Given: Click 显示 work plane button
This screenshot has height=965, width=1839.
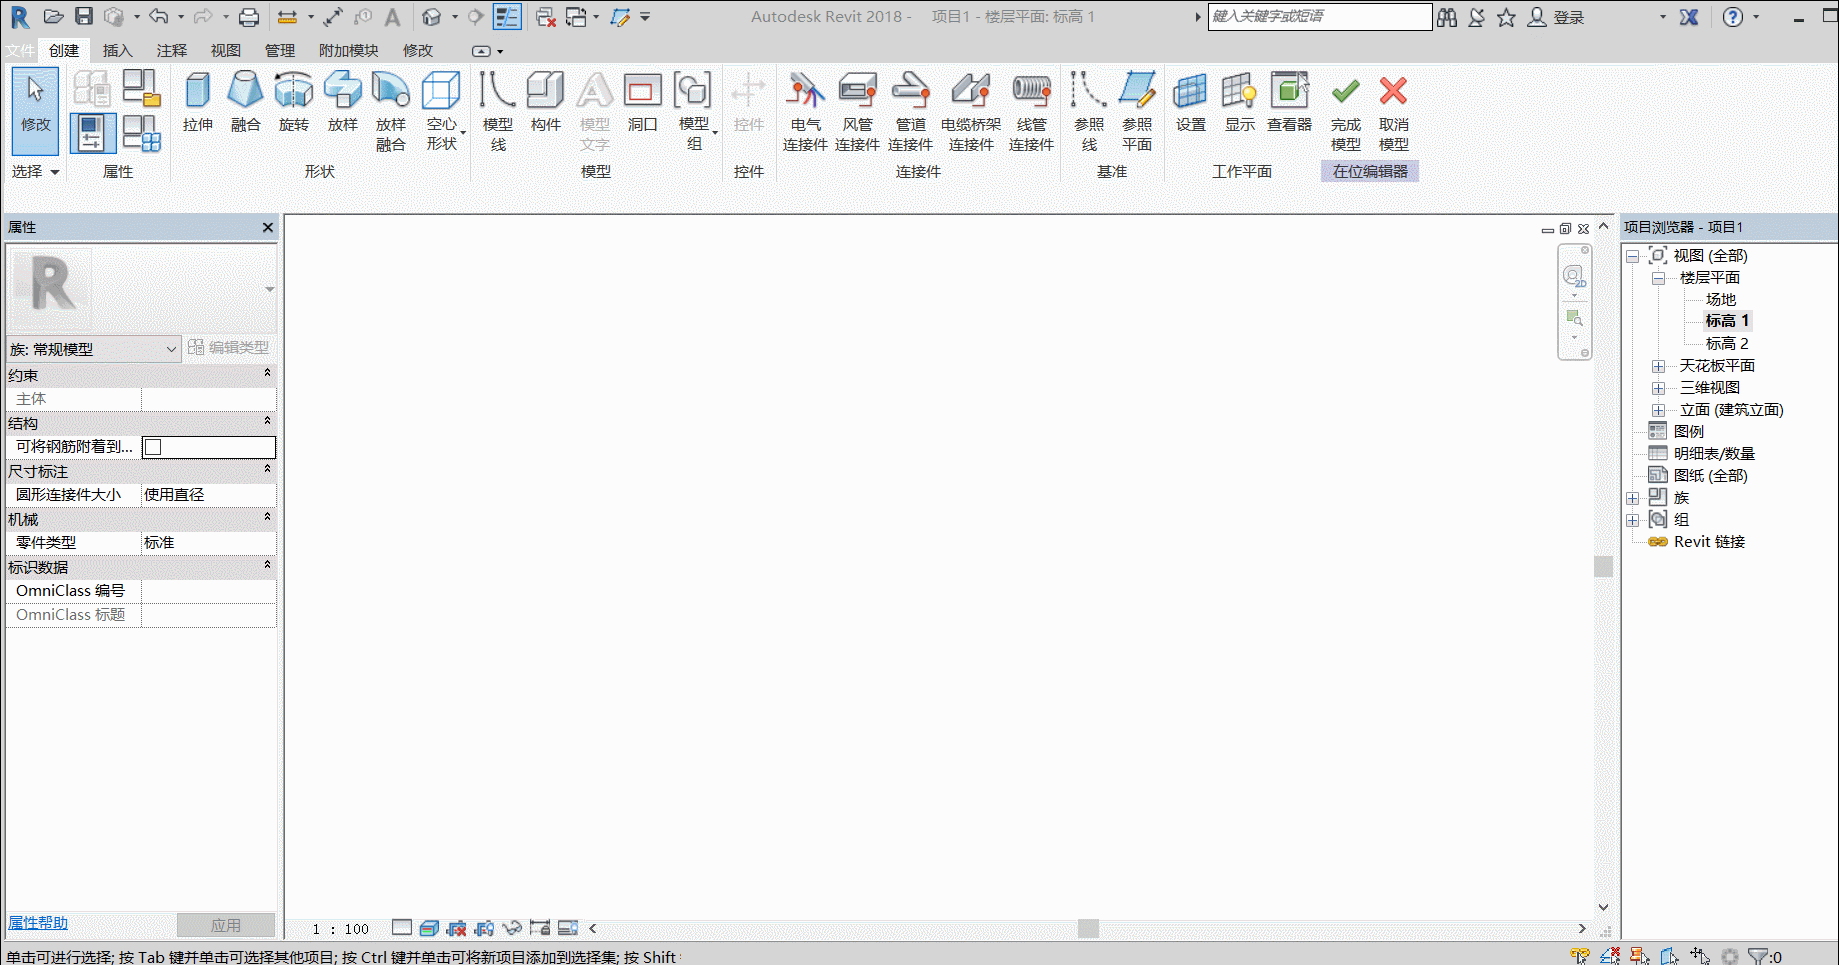Looking at the screenshot, I should click(1240, 102).
